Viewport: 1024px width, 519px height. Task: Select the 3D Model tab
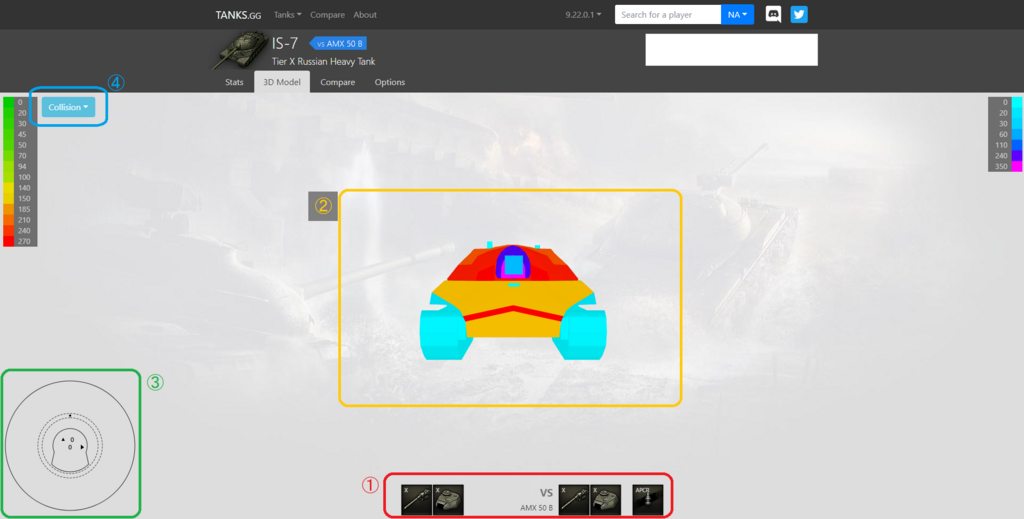coord(282,82)
